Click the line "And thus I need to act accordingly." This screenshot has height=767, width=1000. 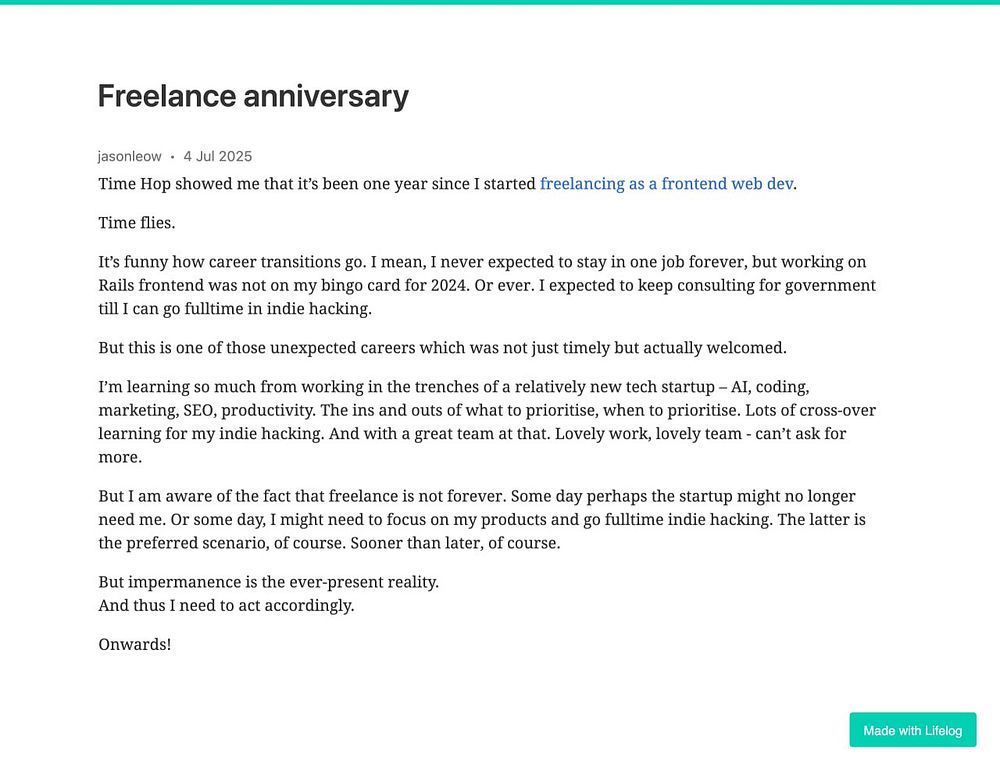tap(226, 606)
